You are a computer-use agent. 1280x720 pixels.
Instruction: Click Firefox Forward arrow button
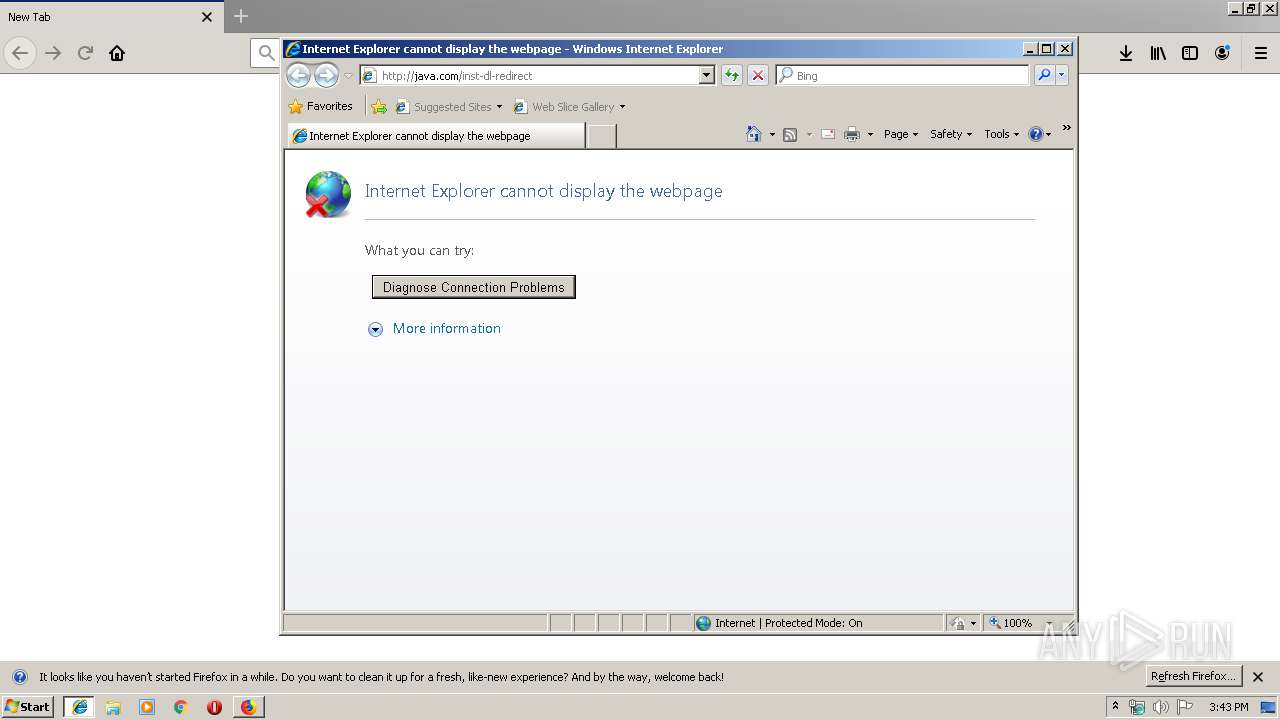coord(53,53)
